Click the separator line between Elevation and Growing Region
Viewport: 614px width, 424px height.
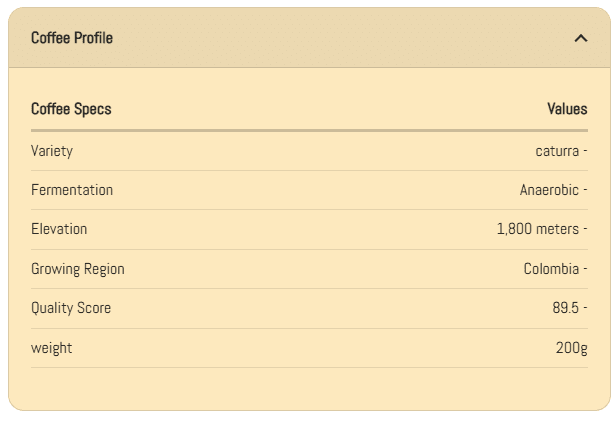pyautogui.click(x=309, y=249)
